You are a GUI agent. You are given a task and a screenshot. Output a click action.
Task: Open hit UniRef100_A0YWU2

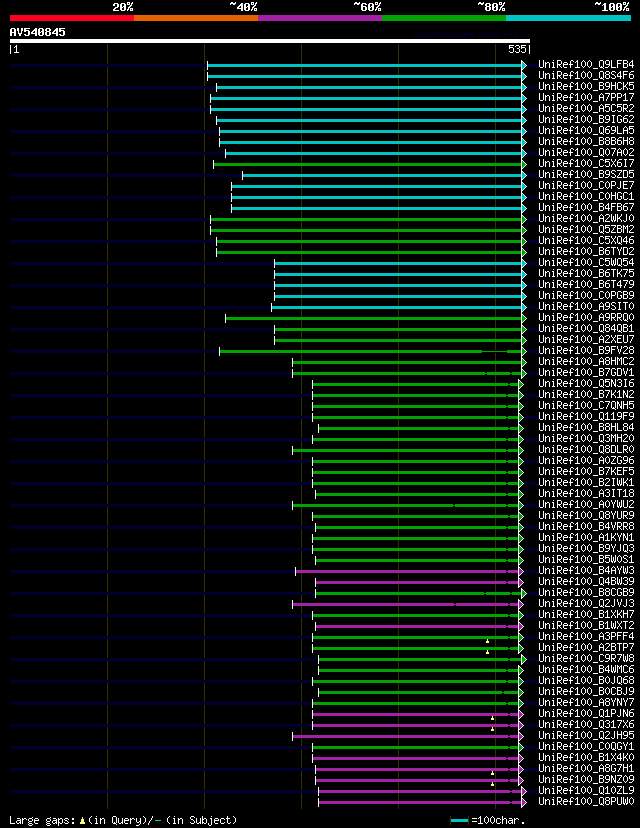point(586,504)
